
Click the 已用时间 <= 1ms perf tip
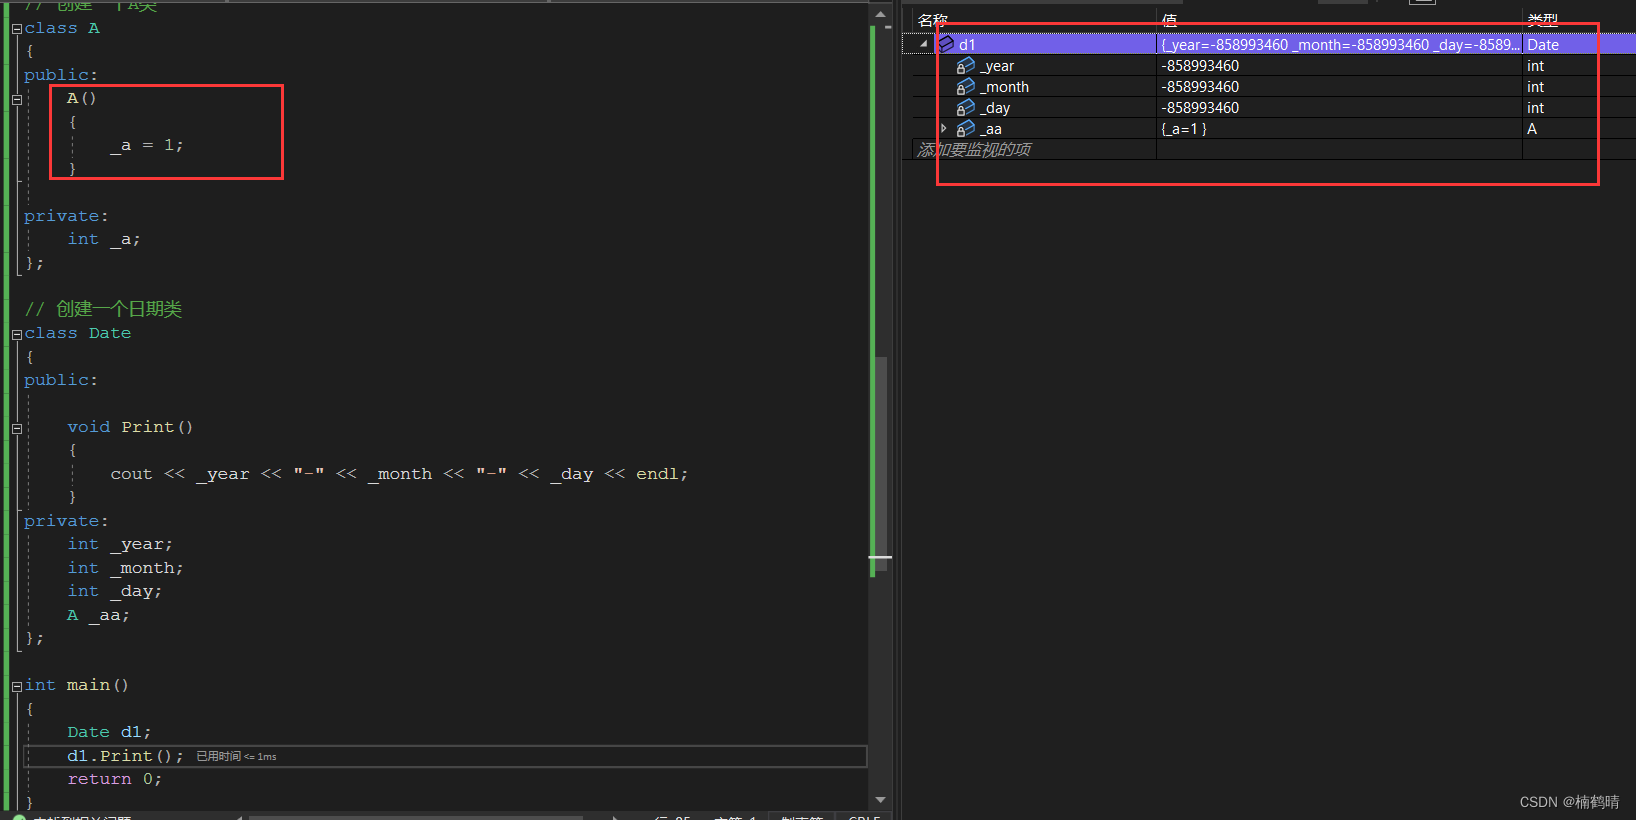click(236, 757)
